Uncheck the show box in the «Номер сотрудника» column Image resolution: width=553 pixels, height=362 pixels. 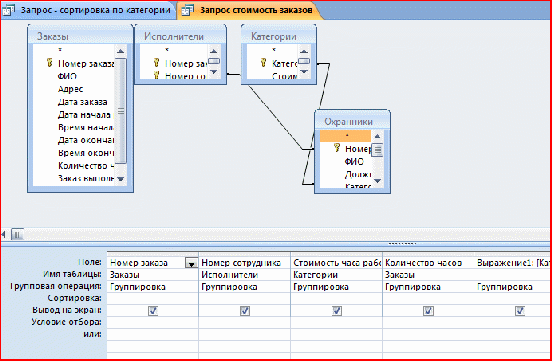pyautogui.click(x=245, y=310)
